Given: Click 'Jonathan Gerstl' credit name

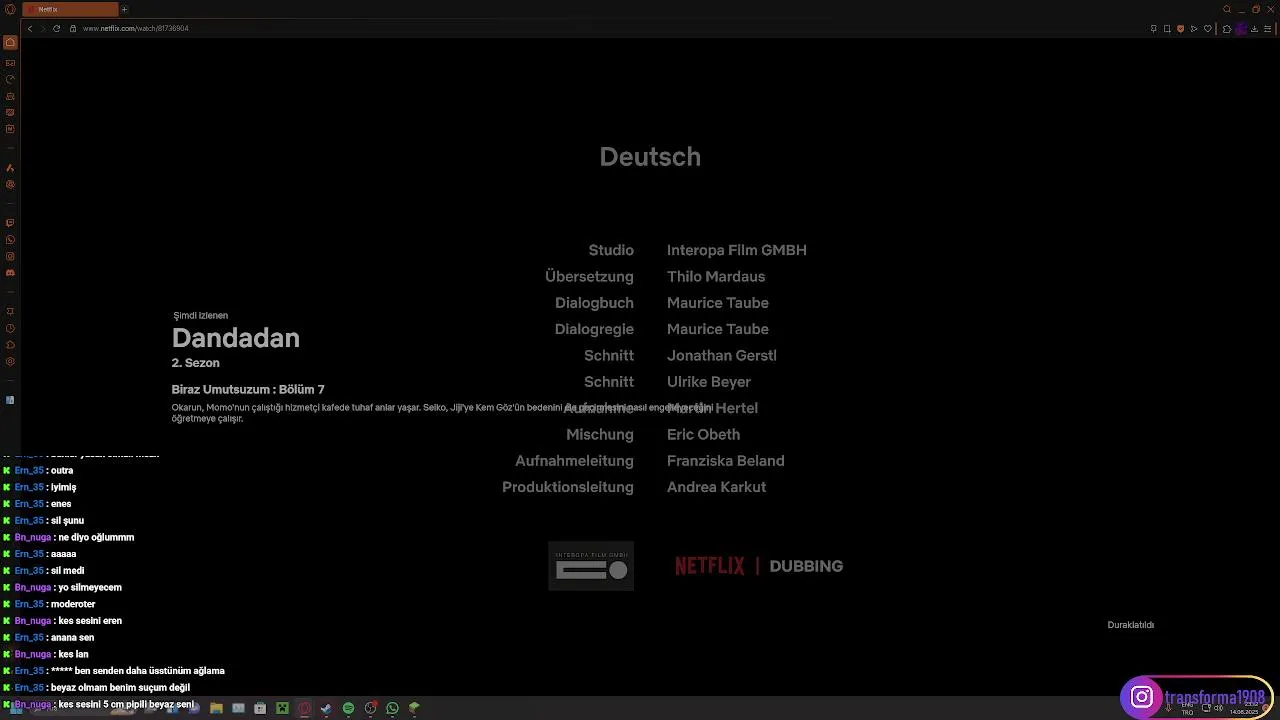Looking at the screenshot, I should click(722, 356).
